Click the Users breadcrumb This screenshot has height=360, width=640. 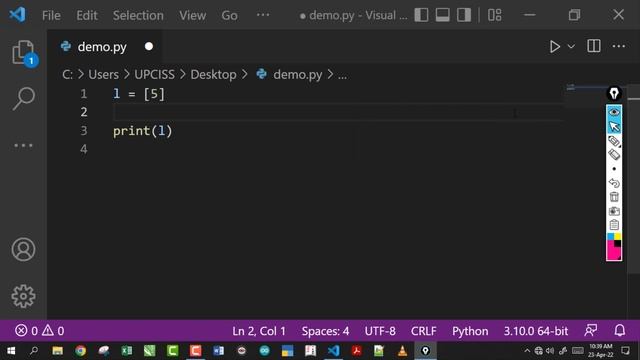point(103,75)
